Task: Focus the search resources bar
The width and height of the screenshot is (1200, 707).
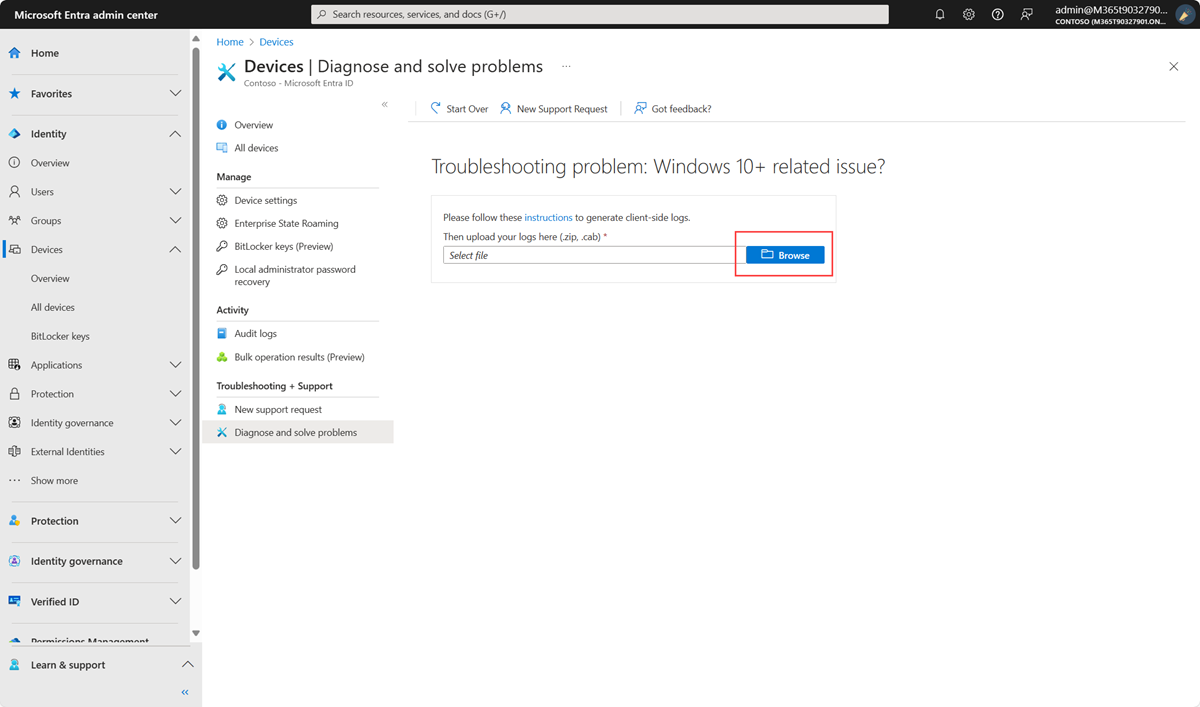Action: tap(600, 14)
